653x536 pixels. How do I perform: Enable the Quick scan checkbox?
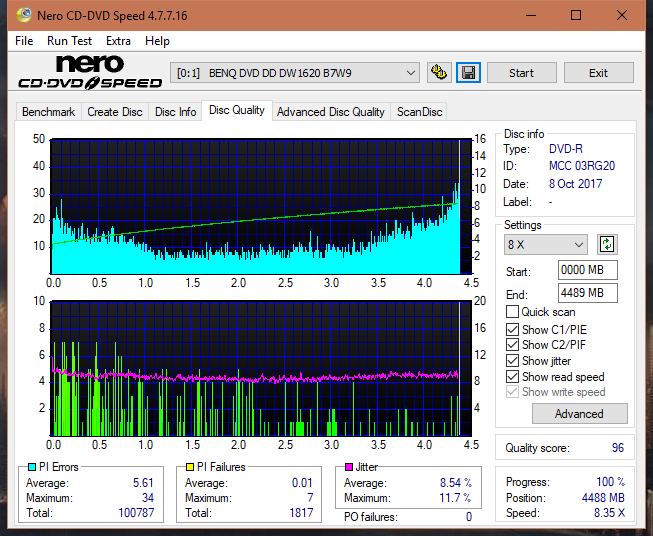pos(512,312)
